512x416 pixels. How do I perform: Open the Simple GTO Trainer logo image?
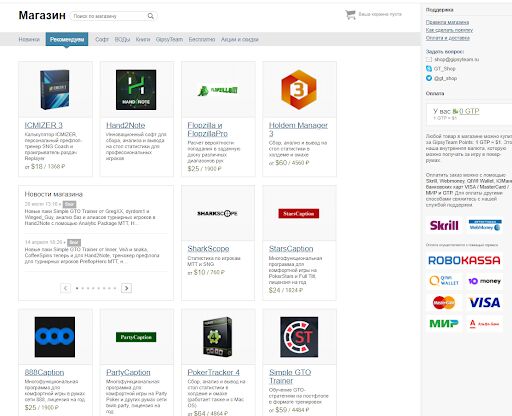pyautogui.click(x=299, y=337)
